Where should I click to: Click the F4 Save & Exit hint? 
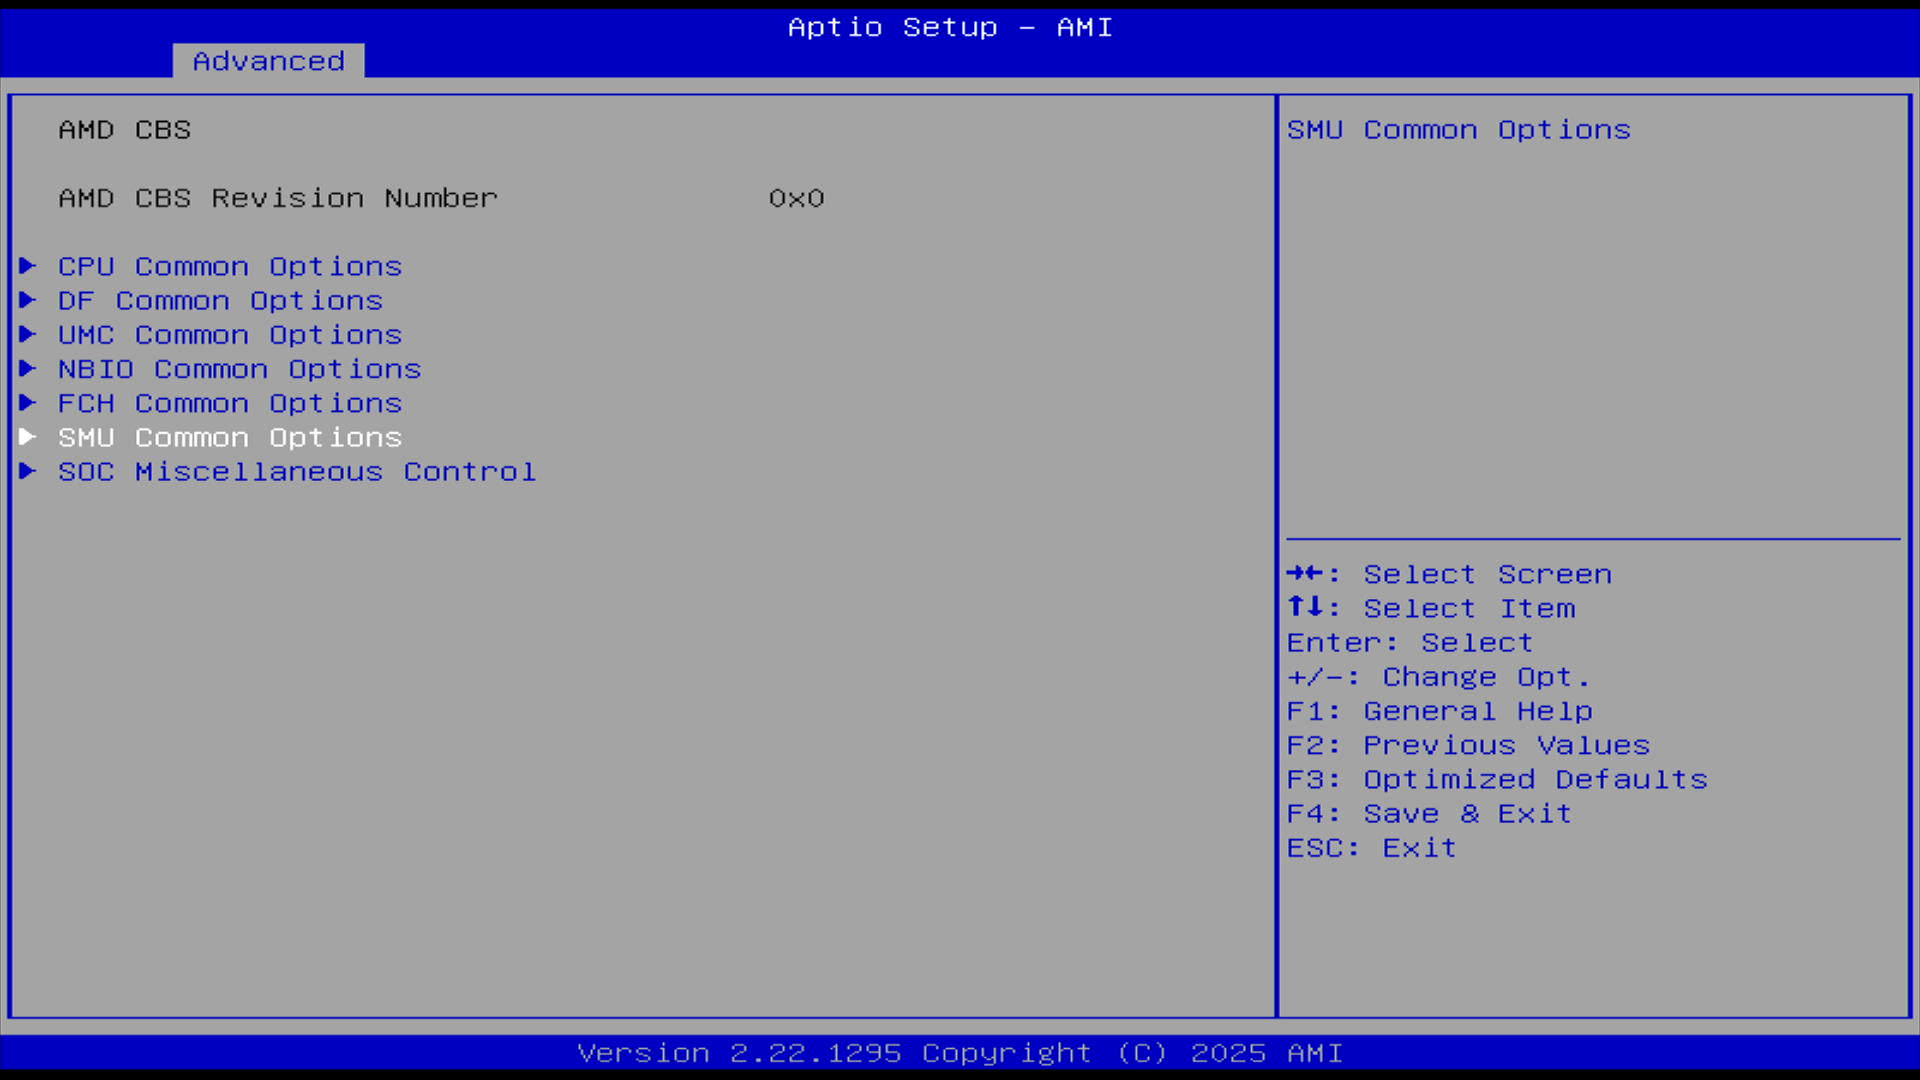pos(1429,814)
